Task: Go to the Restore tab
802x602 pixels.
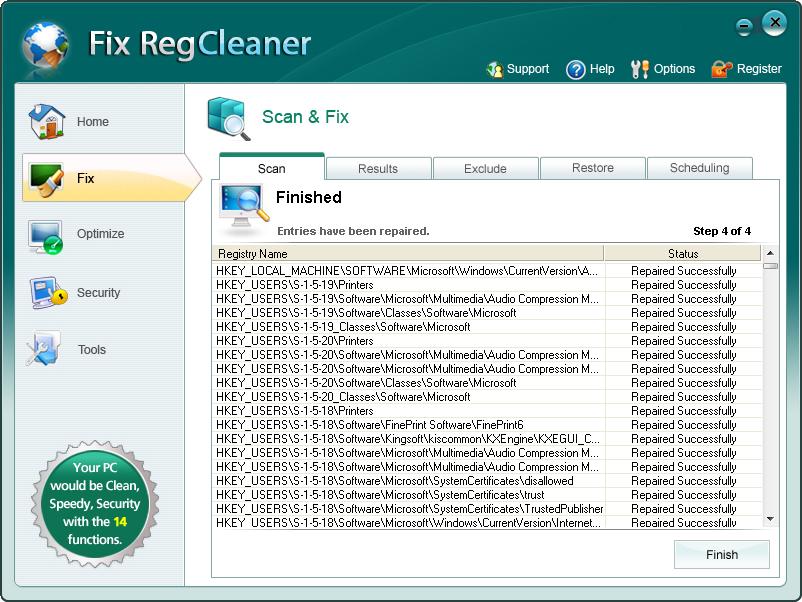Action: pyautogui.click(x=593, y=168)
